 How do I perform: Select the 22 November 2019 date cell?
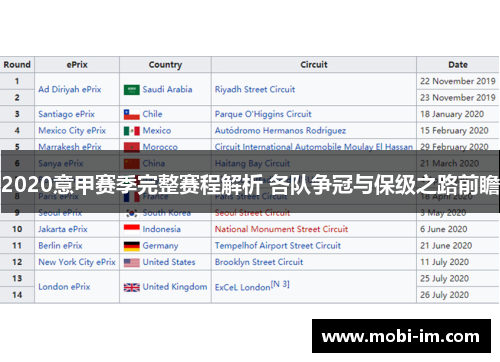click(458, 81)
